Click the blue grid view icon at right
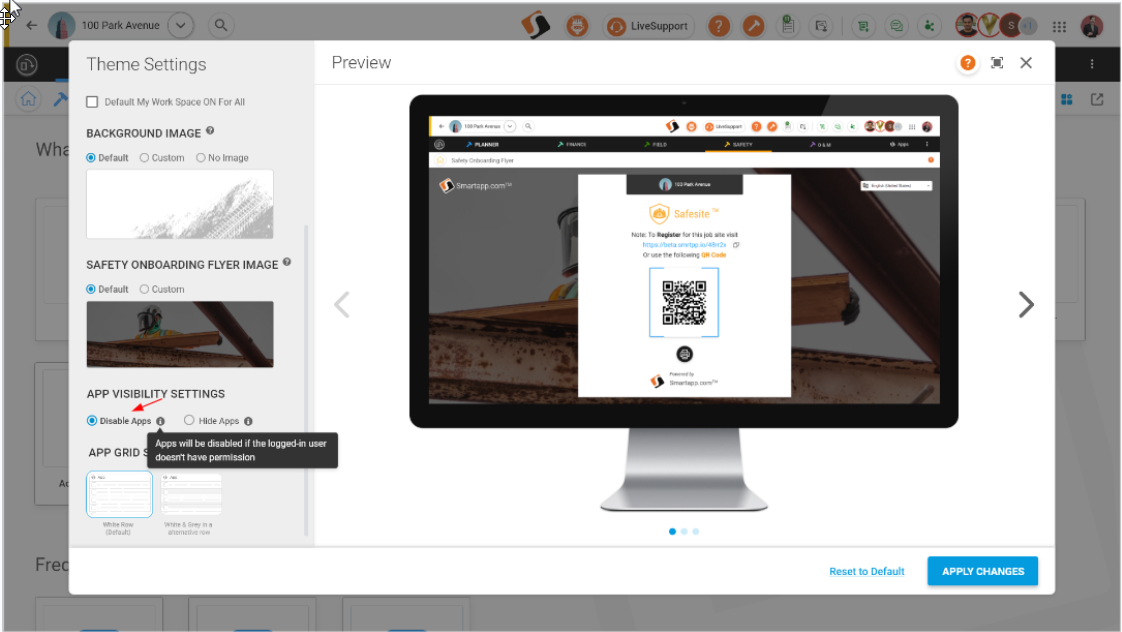 pos(1067,99)
